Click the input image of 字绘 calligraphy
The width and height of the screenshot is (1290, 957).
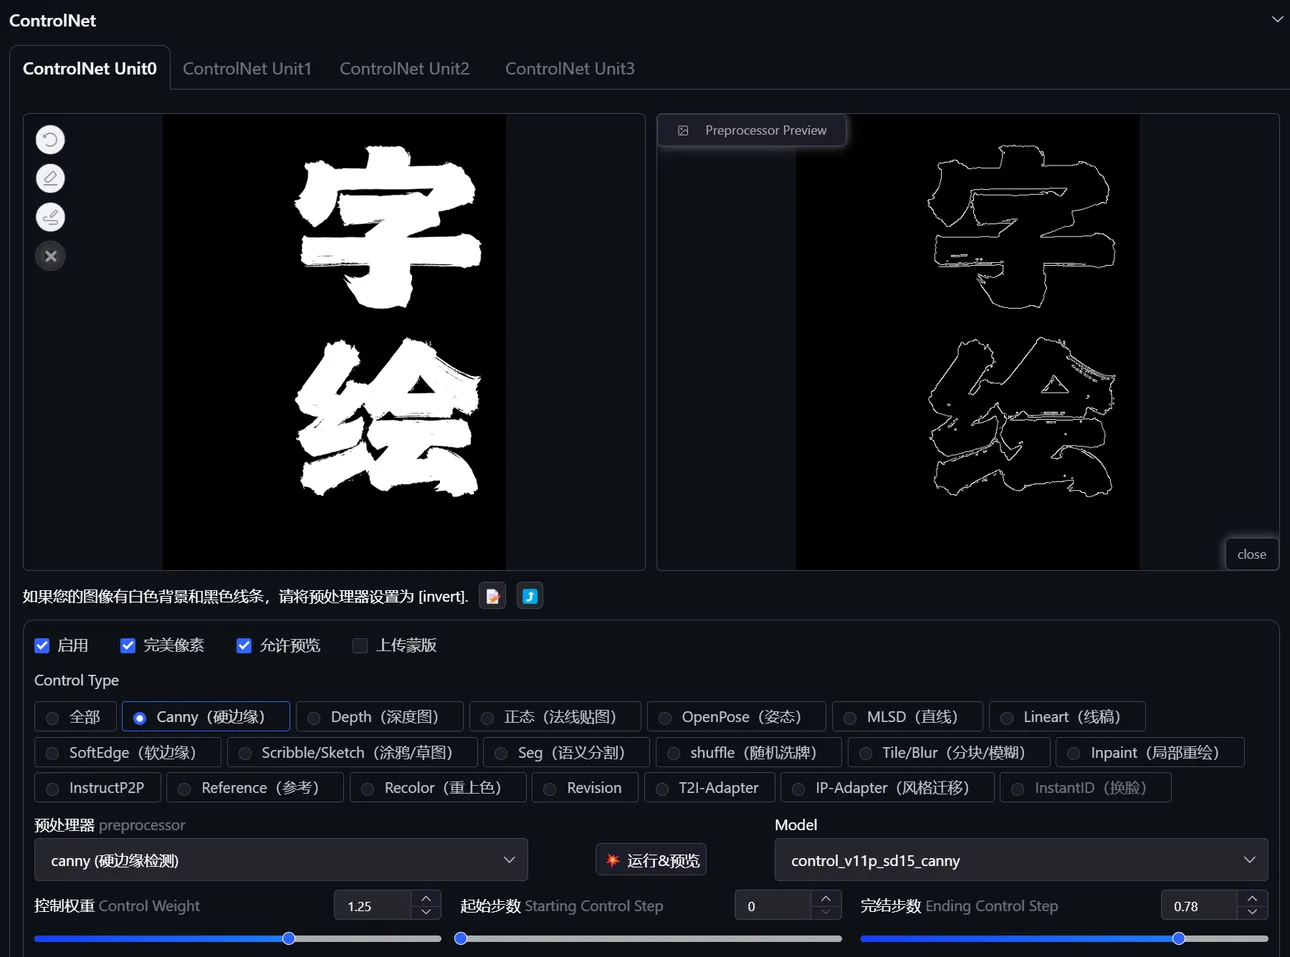pos(334,342)
